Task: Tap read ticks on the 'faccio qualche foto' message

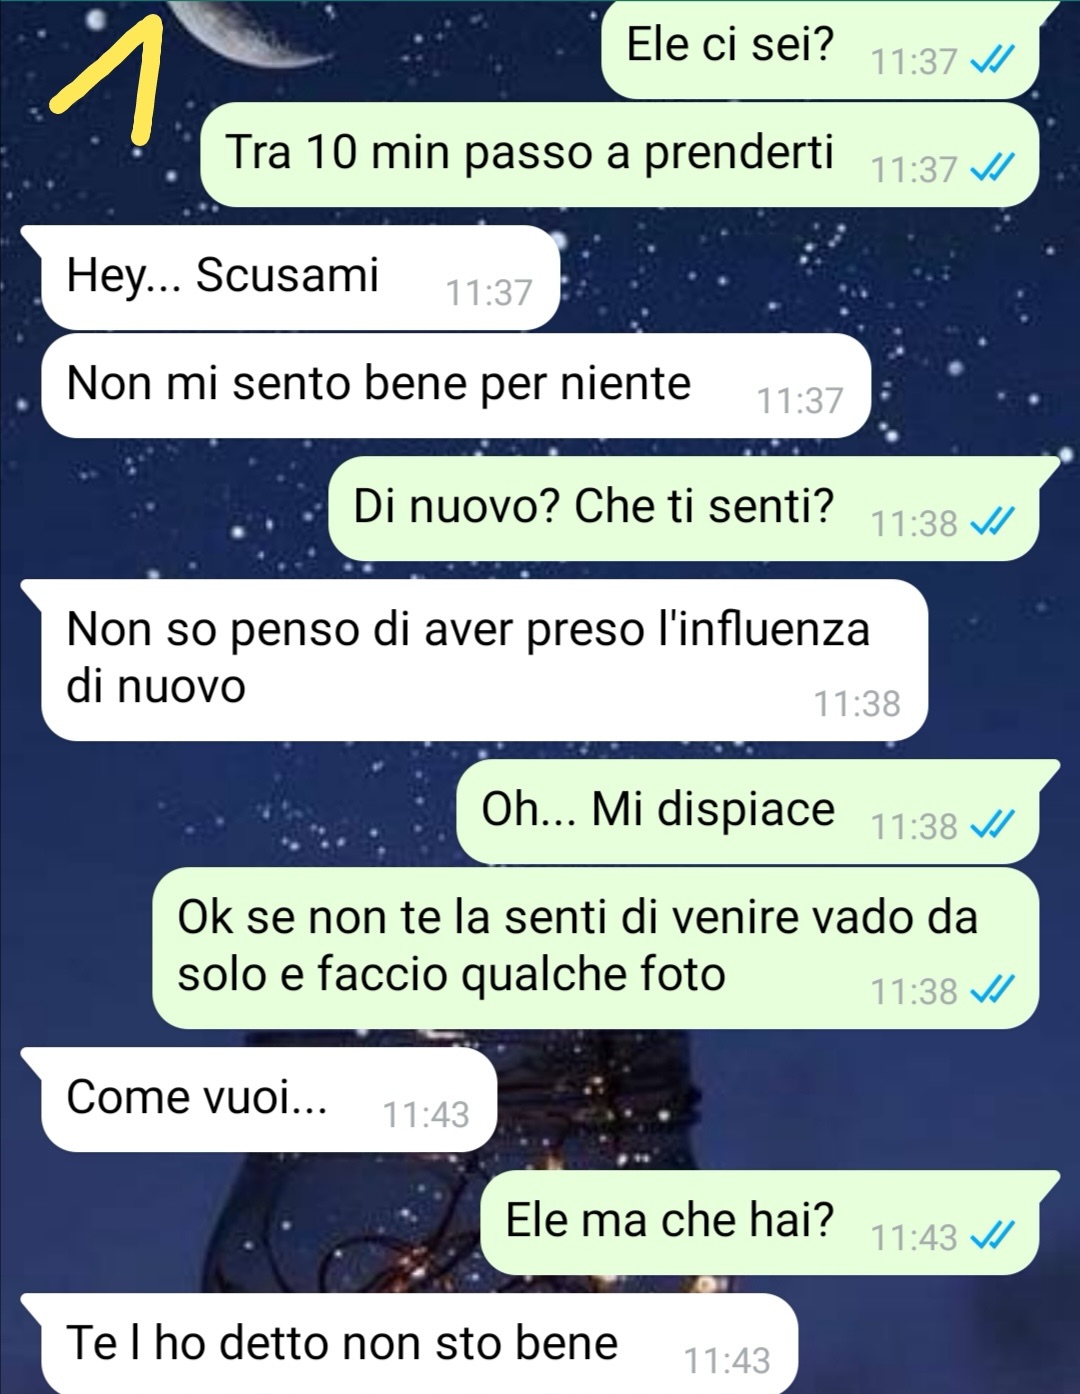Action: click(x=993, y=990)
